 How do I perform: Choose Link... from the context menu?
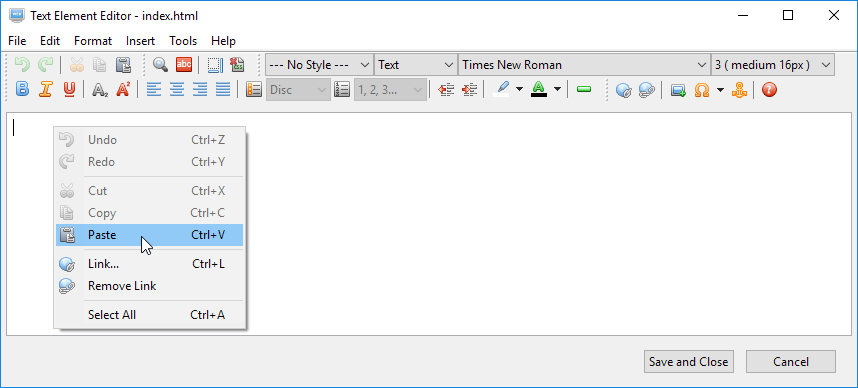click(x=149, y=264)
